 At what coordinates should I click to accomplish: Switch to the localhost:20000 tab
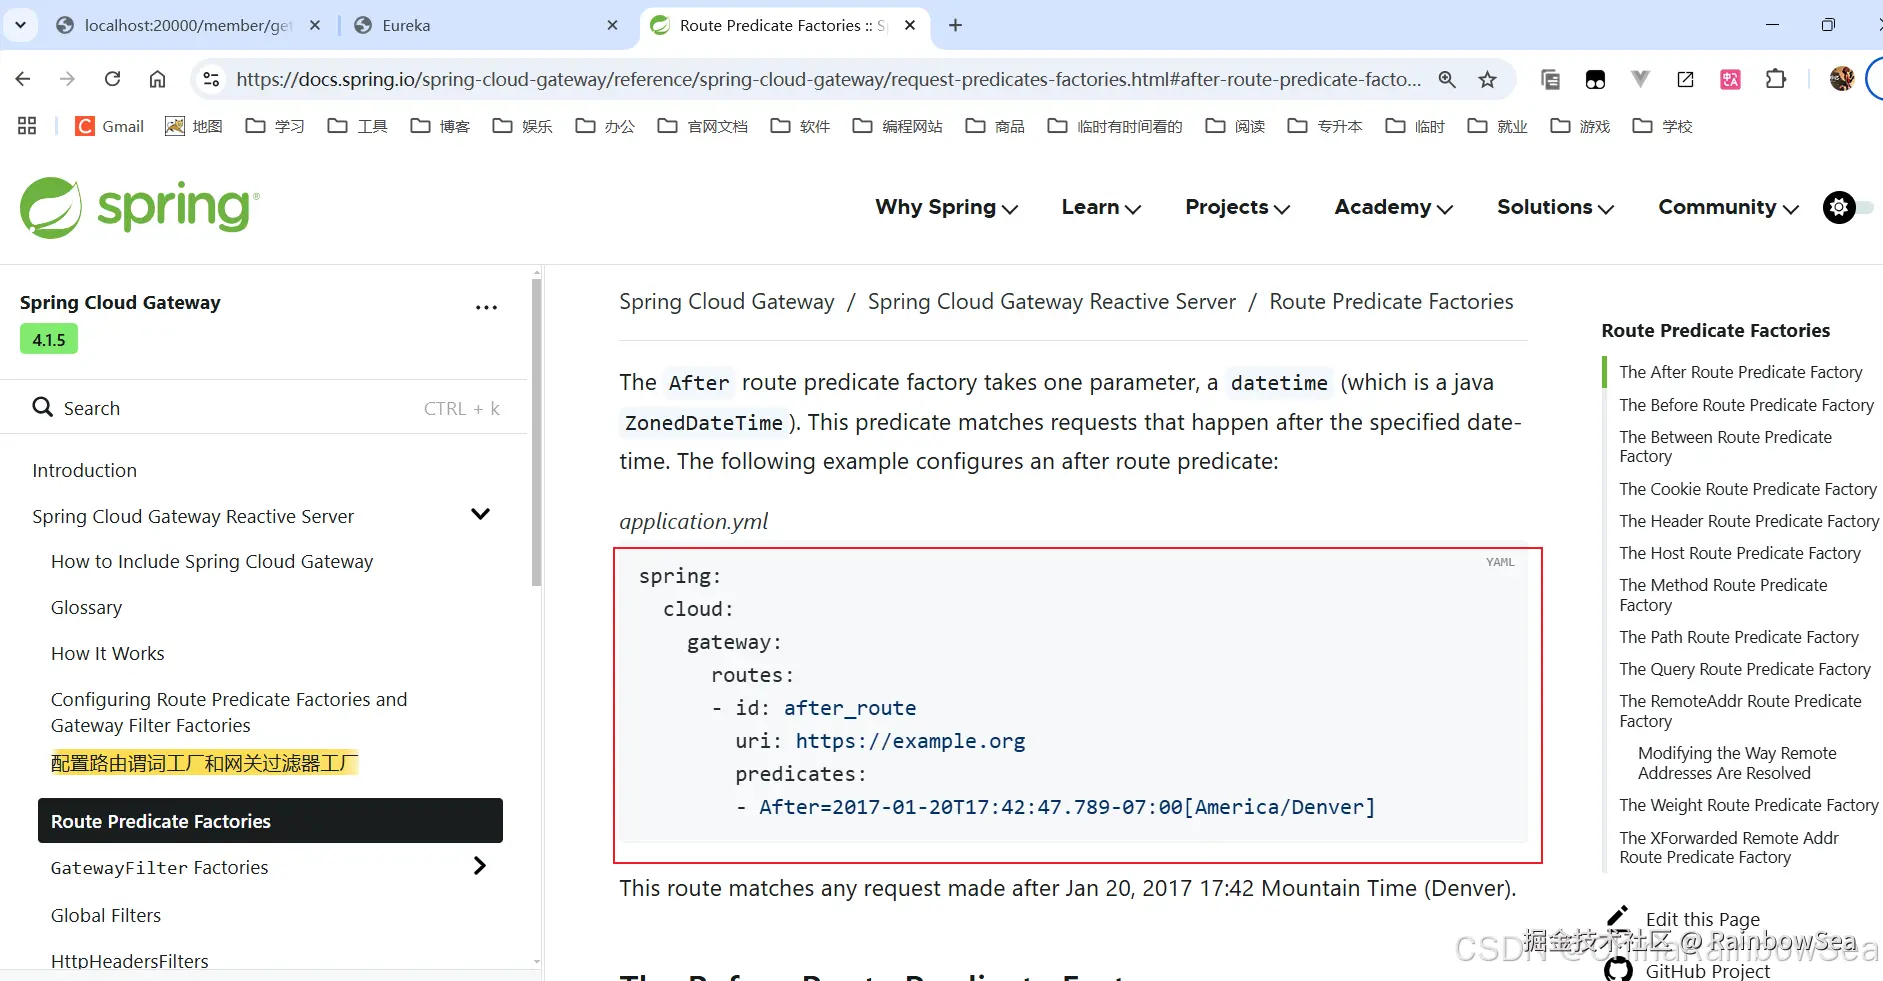tap(188, 25)
